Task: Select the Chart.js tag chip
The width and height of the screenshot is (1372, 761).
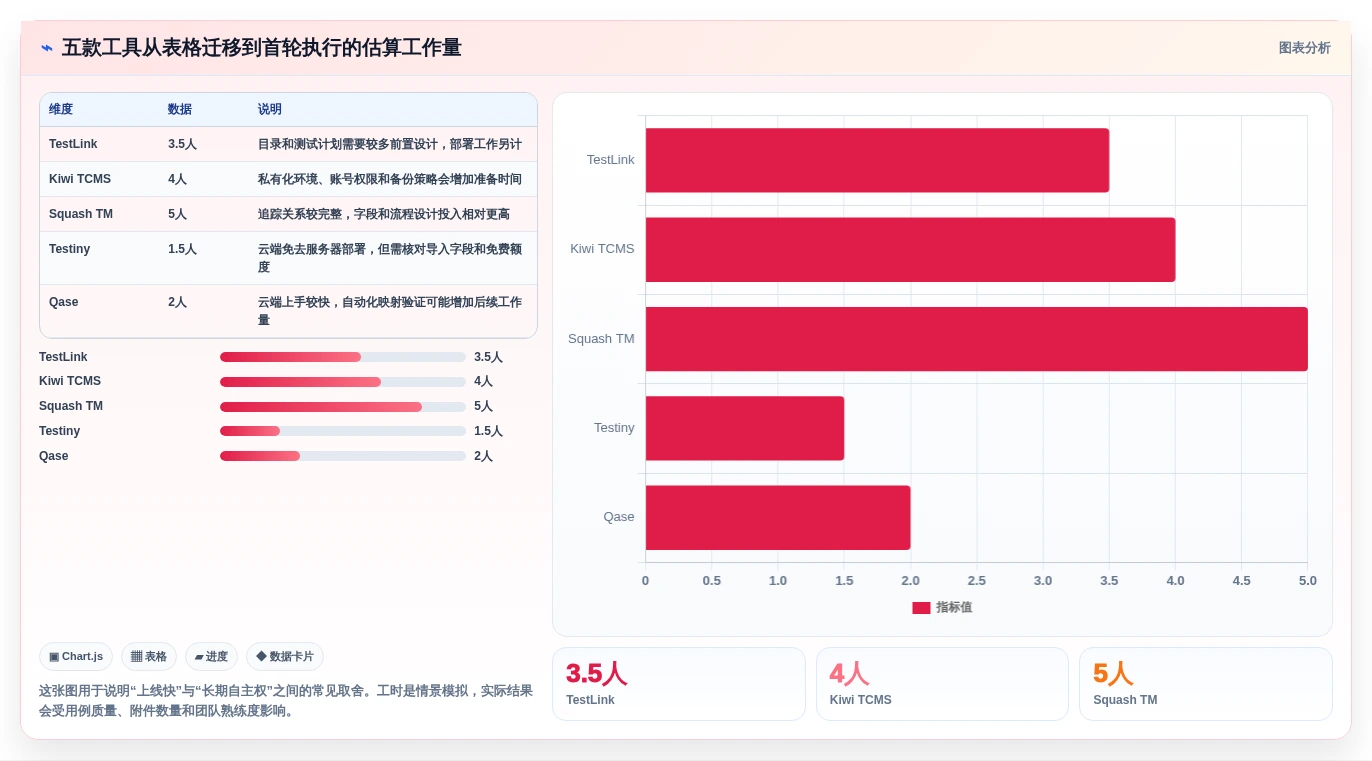Action: point(76,657)
